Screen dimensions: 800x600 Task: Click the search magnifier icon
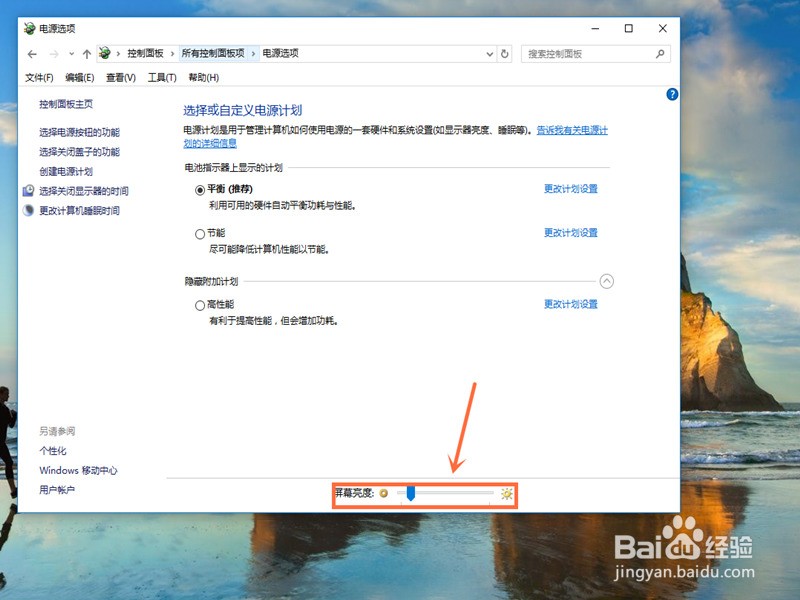coord(660,54)
